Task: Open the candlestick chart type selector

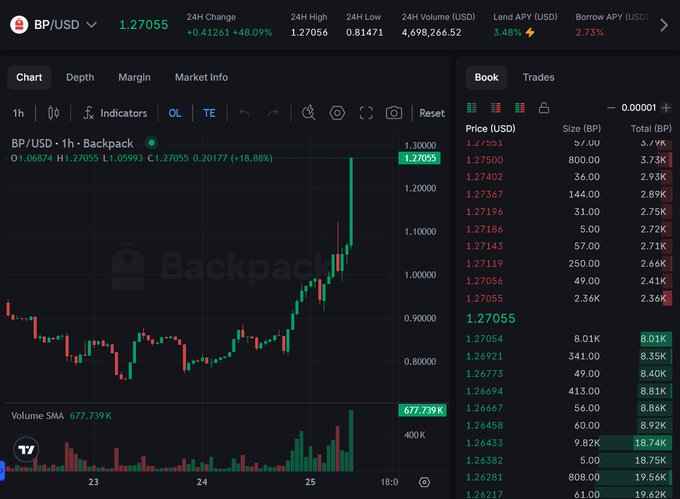Action: pyautogui.click(x=53, y=113)
